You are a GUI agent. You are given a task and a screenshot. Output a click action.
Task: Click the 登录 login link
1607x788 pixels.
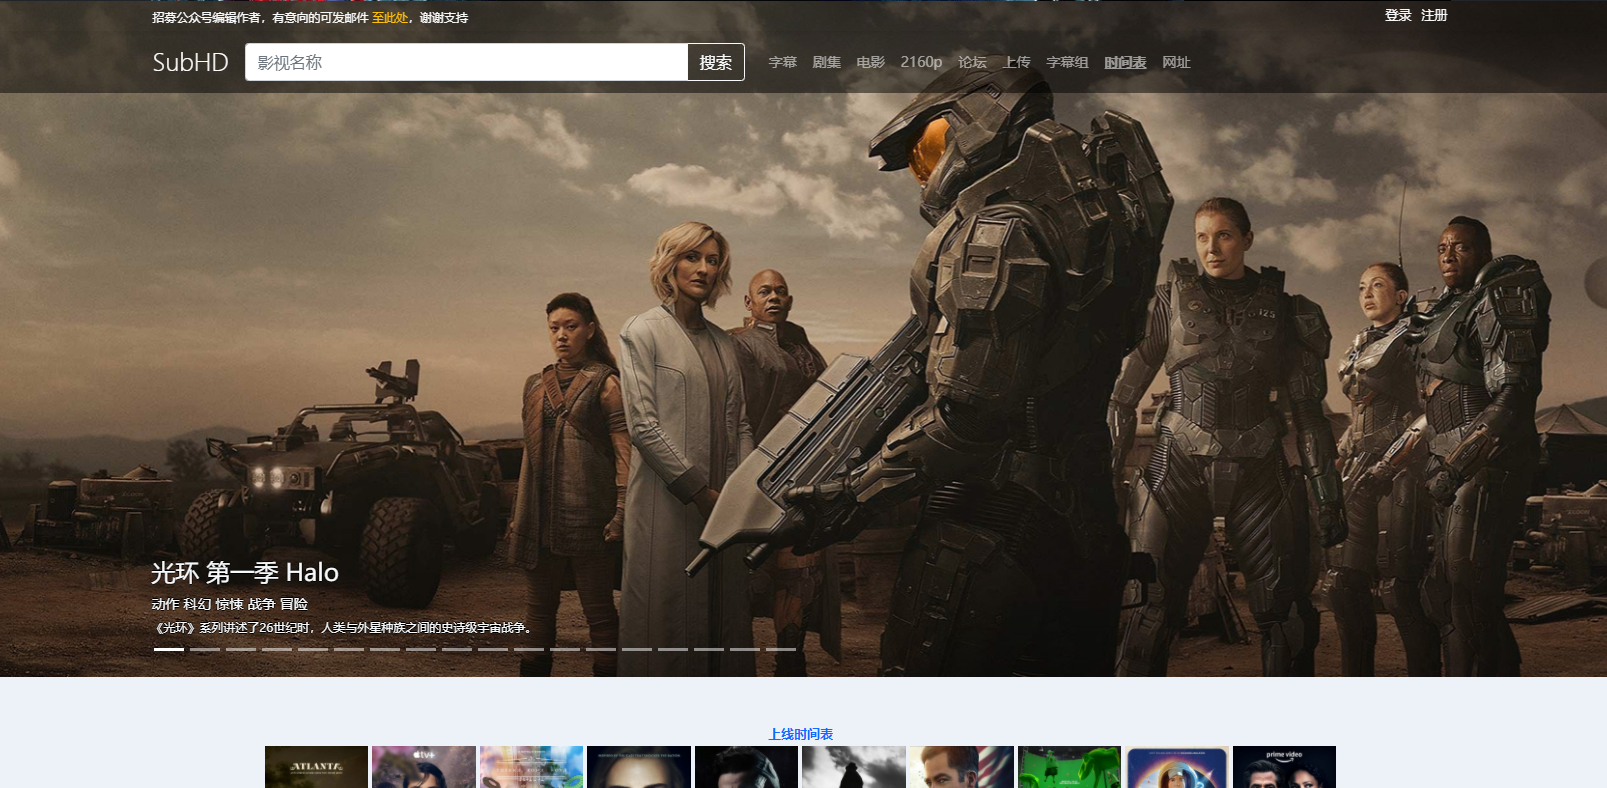(1398, 15)
